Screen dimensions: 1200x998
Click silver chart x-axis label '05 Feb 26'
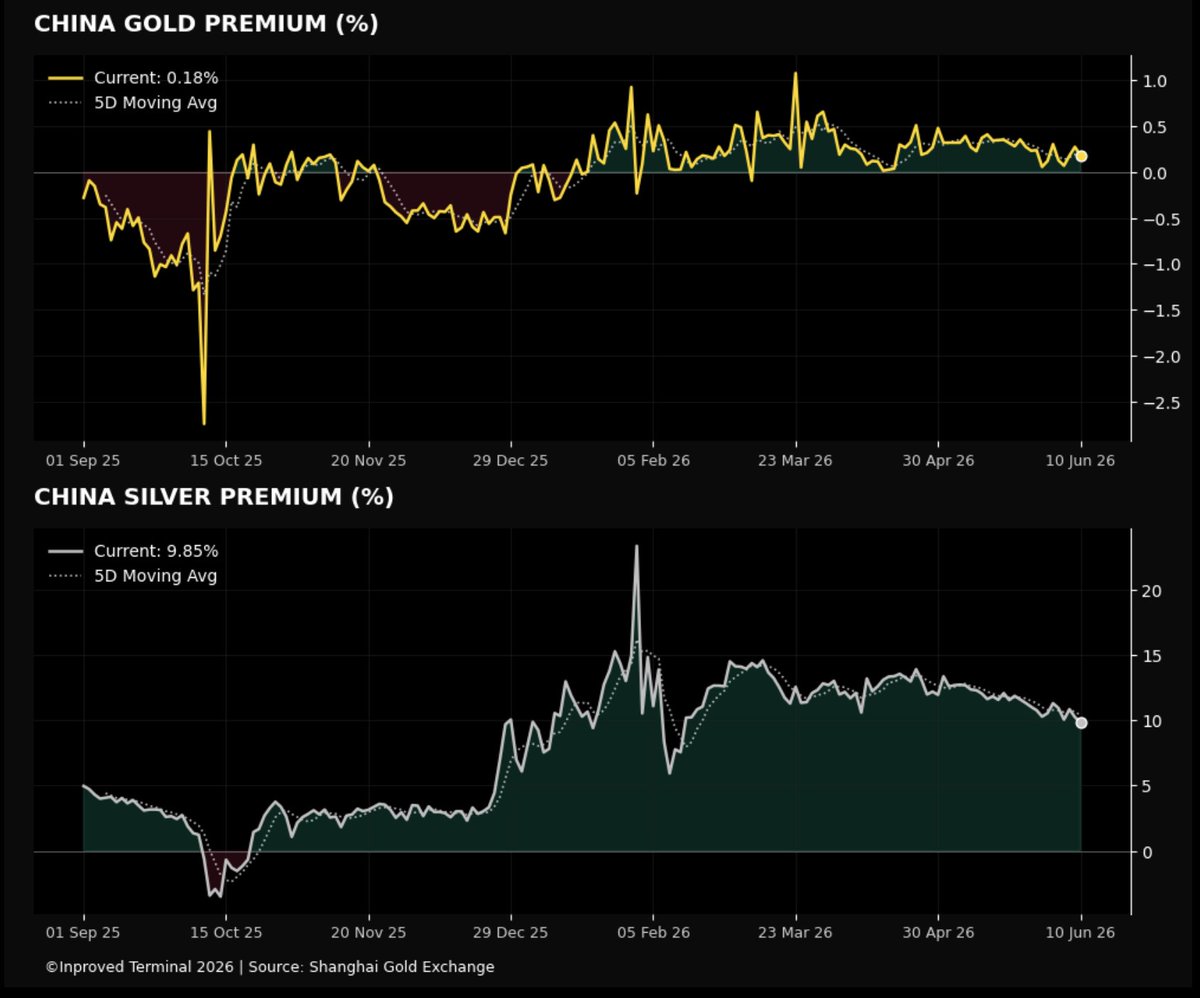point(653,933)
